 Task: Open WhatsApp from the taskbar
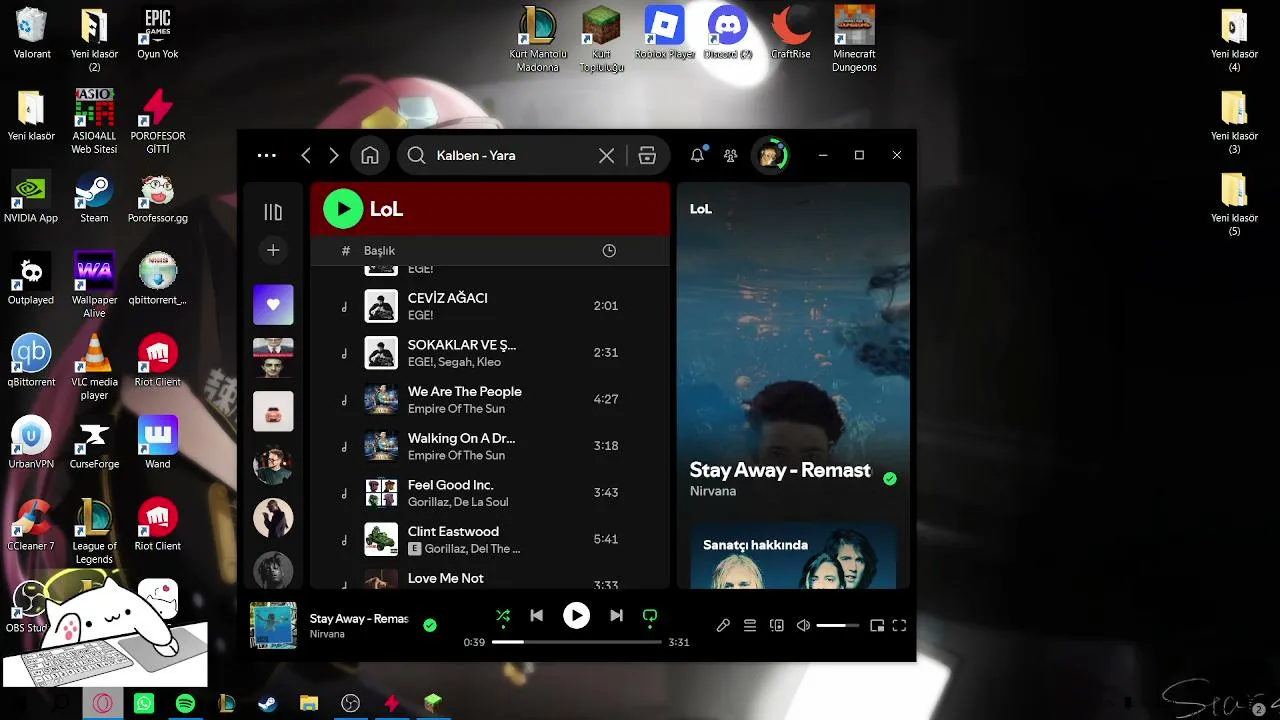[x=144, y=704]
